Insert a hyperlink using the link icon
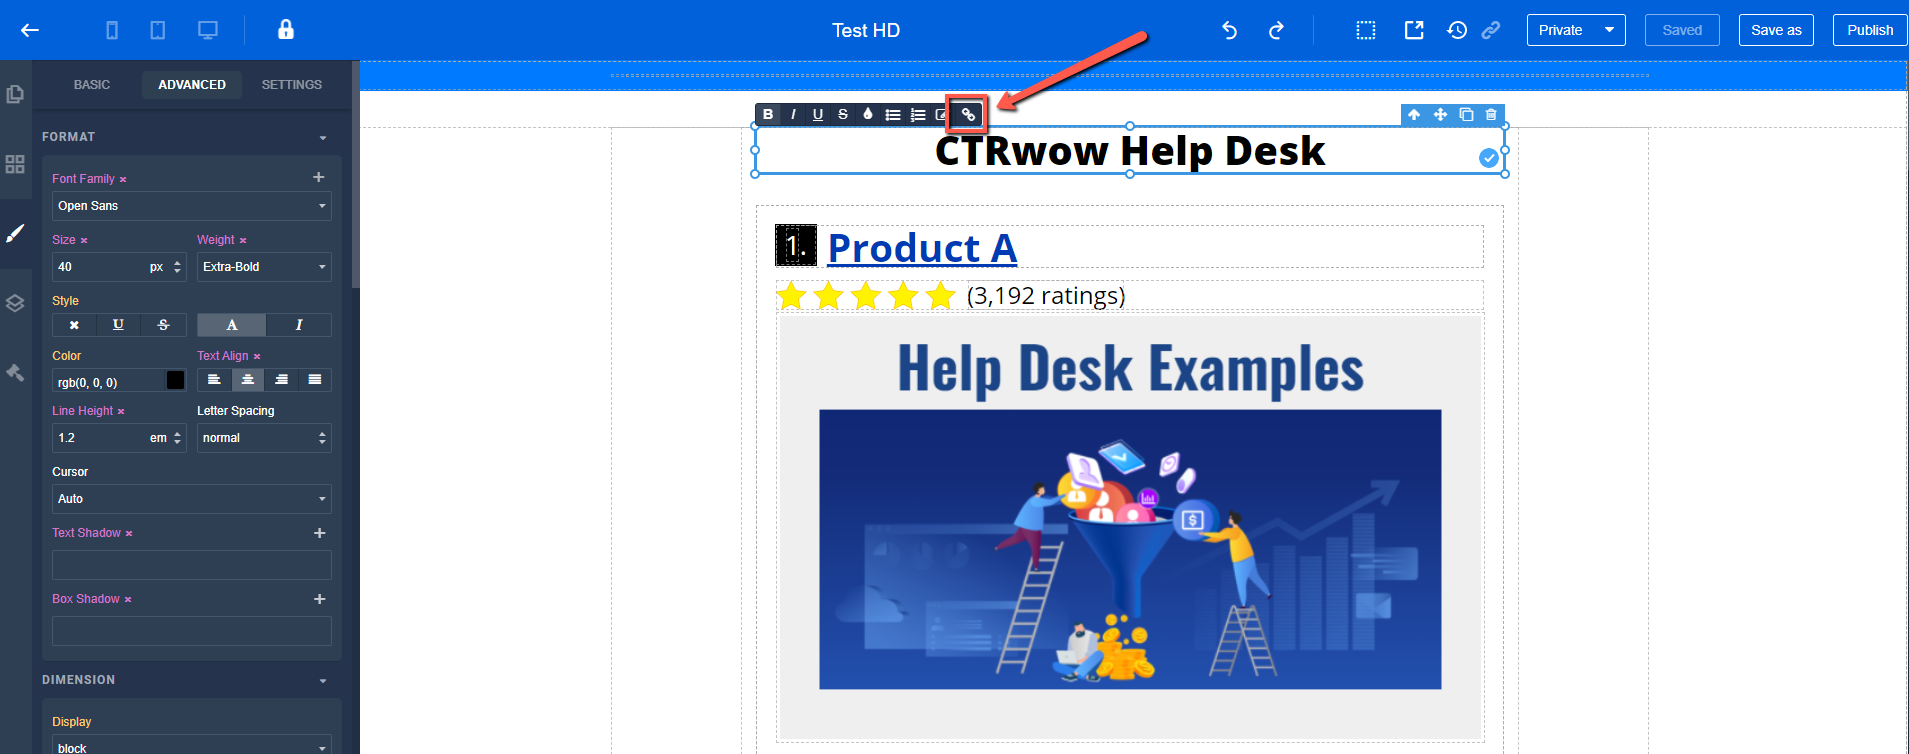 click(x=968, y=114)
